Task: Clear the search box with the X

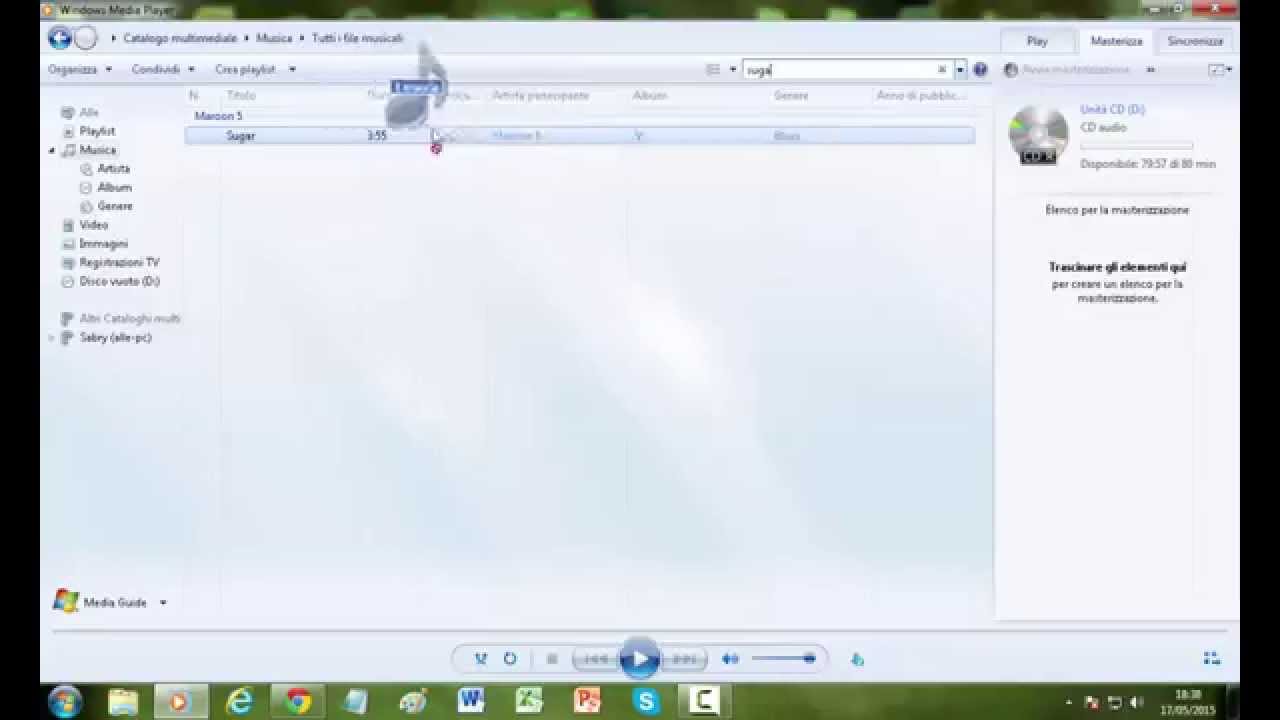Action: [941, 70]
